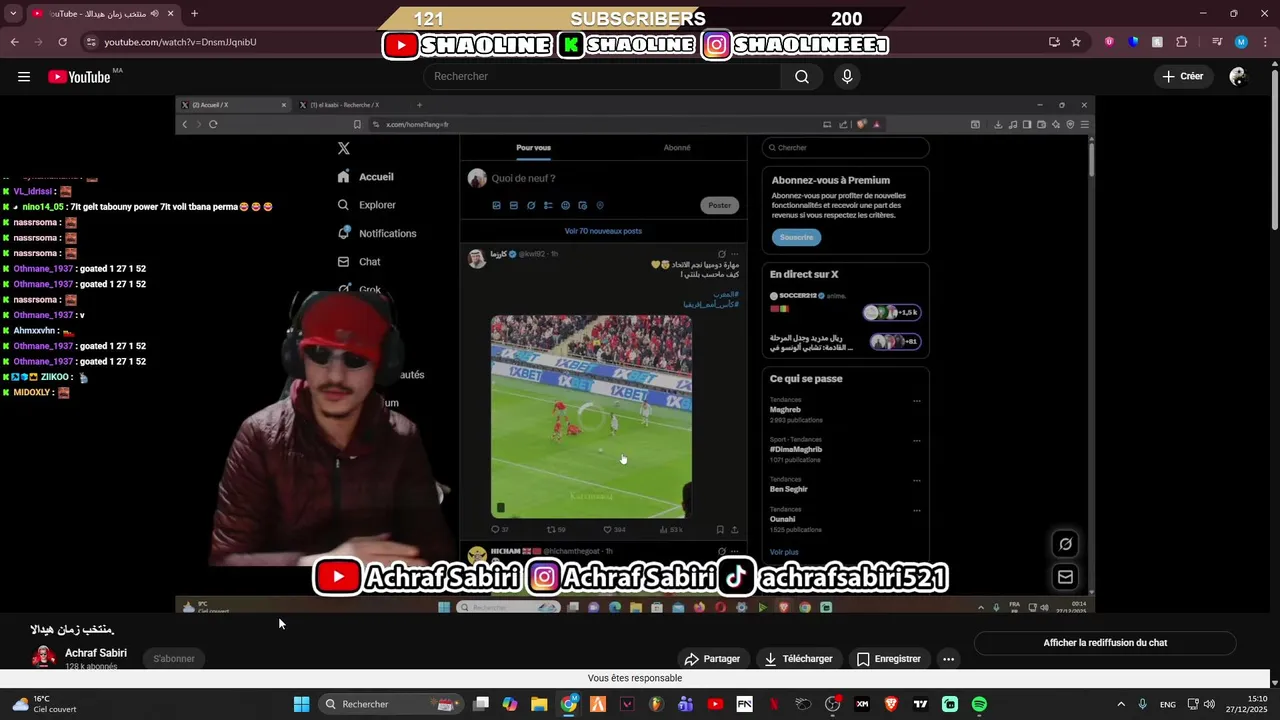Click the YouTube search magnifier button

[x=802, y=77]
